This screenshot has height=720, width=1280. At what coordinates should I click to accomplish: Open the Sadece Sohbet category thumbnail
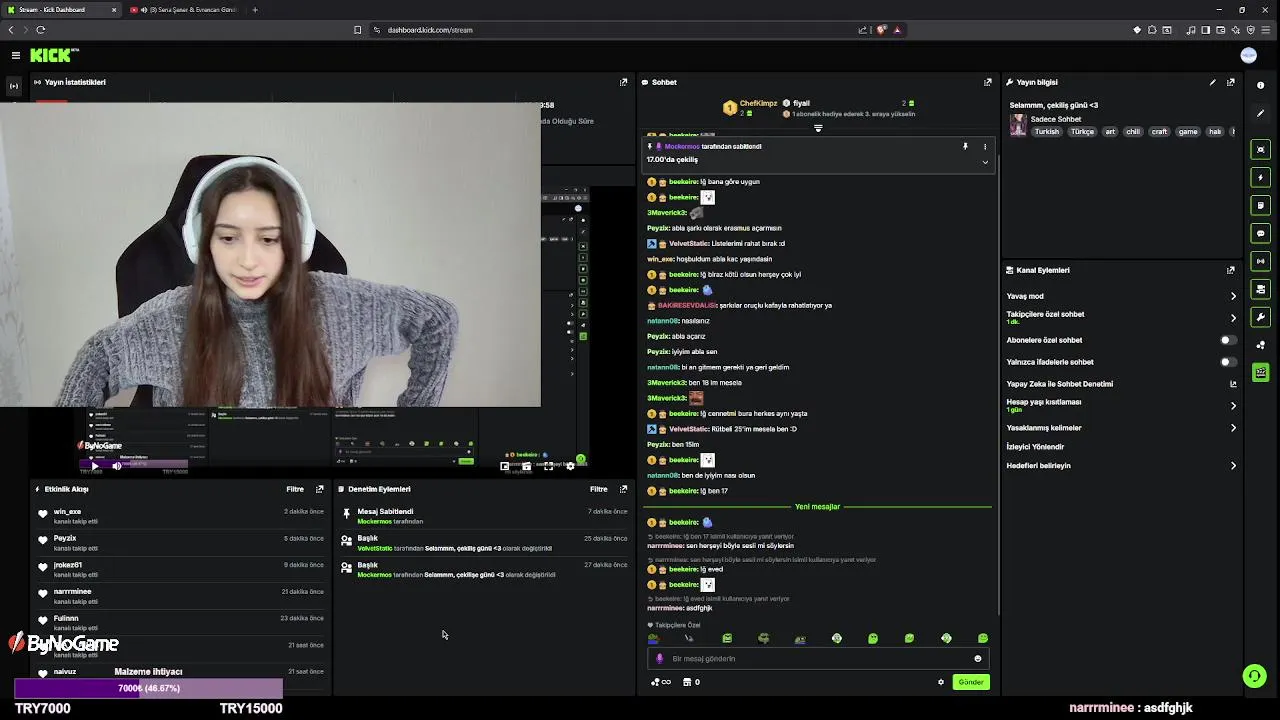click(x=1018, y=125)
